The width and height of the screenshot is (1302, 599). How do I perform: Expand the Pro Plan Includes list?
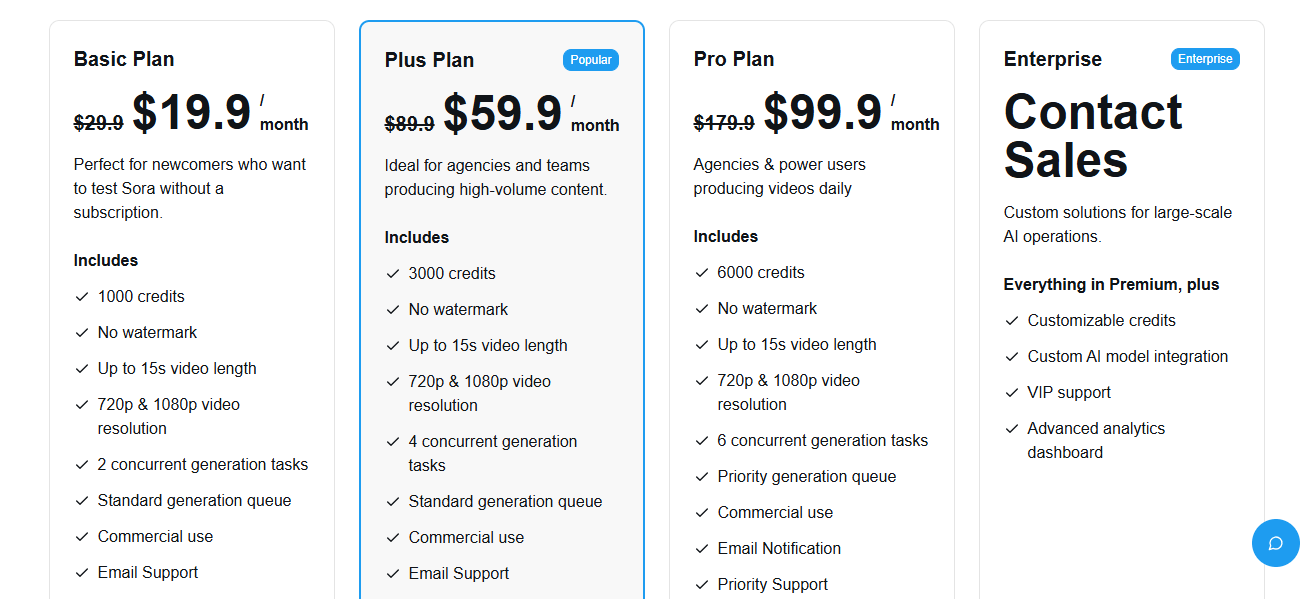[725, 236]
